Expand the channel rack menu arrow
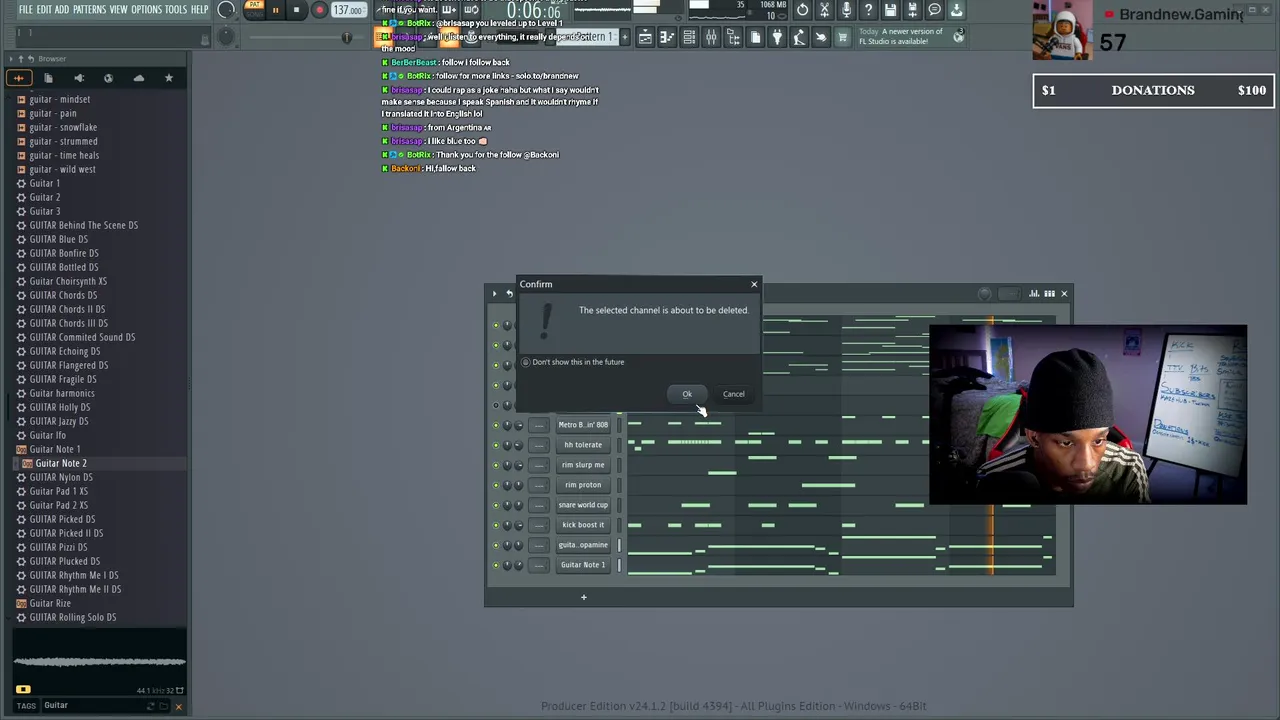The height and width of the screenshot is (720, 1280). pos(494,293)
